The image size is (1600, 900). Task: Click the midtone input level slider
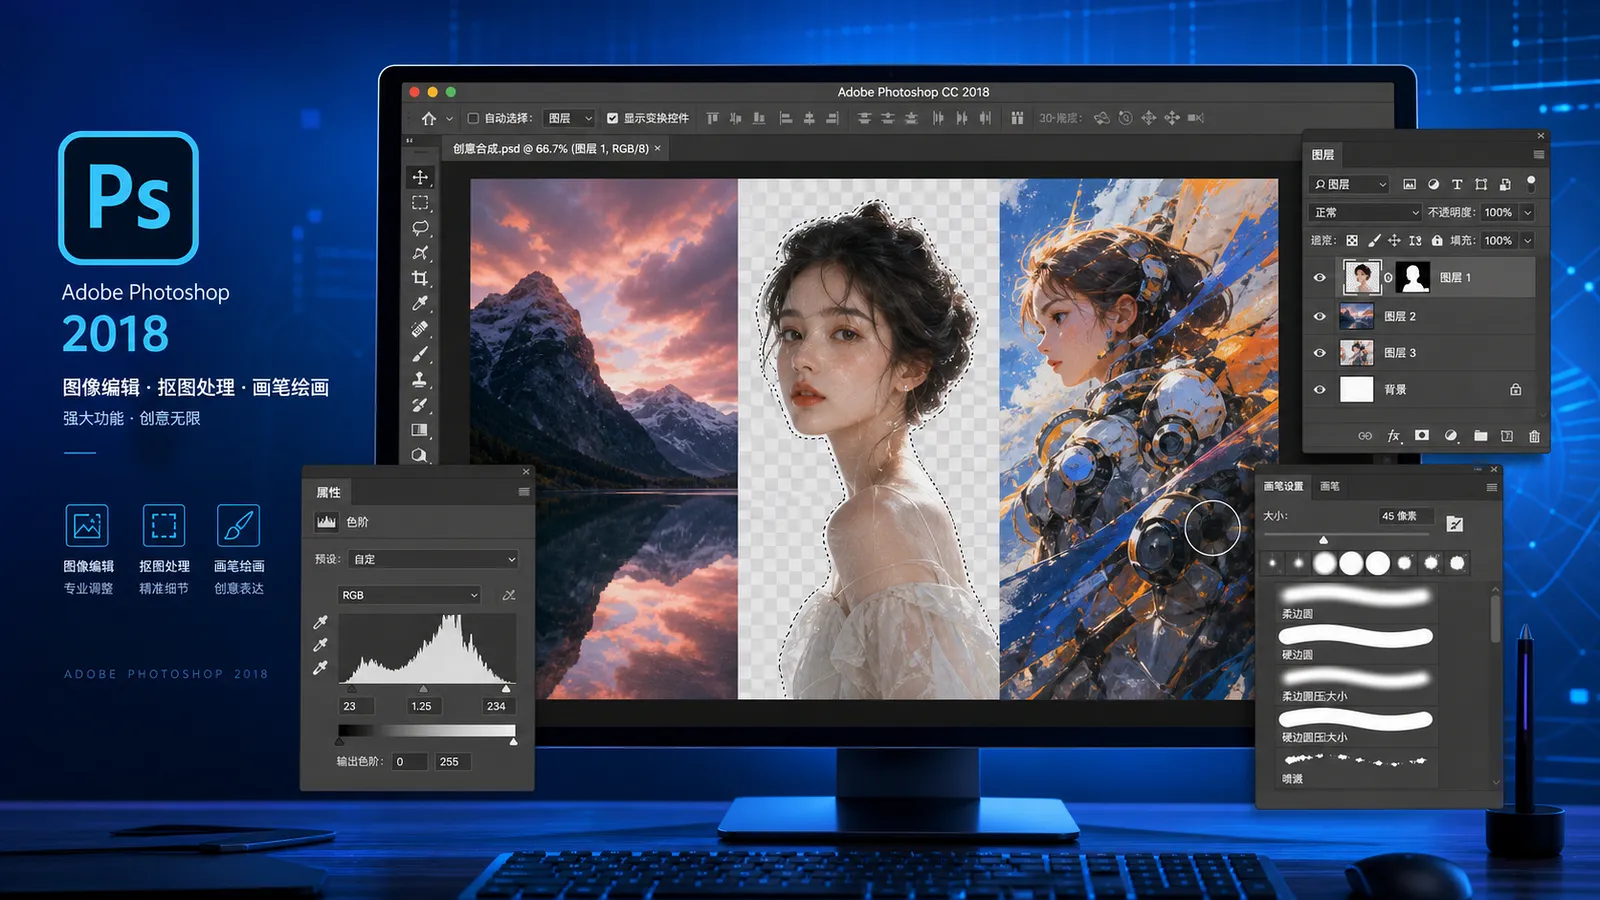click(x=423, y=689)
